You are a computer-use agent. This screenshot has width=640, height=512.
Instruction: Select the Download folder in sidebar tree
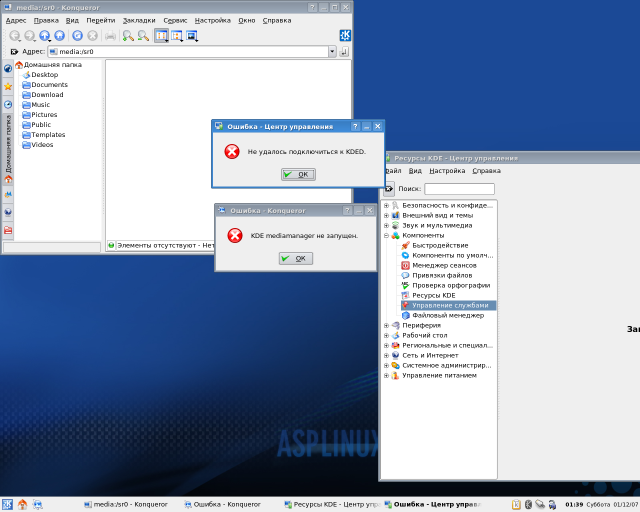pos(43,95)
